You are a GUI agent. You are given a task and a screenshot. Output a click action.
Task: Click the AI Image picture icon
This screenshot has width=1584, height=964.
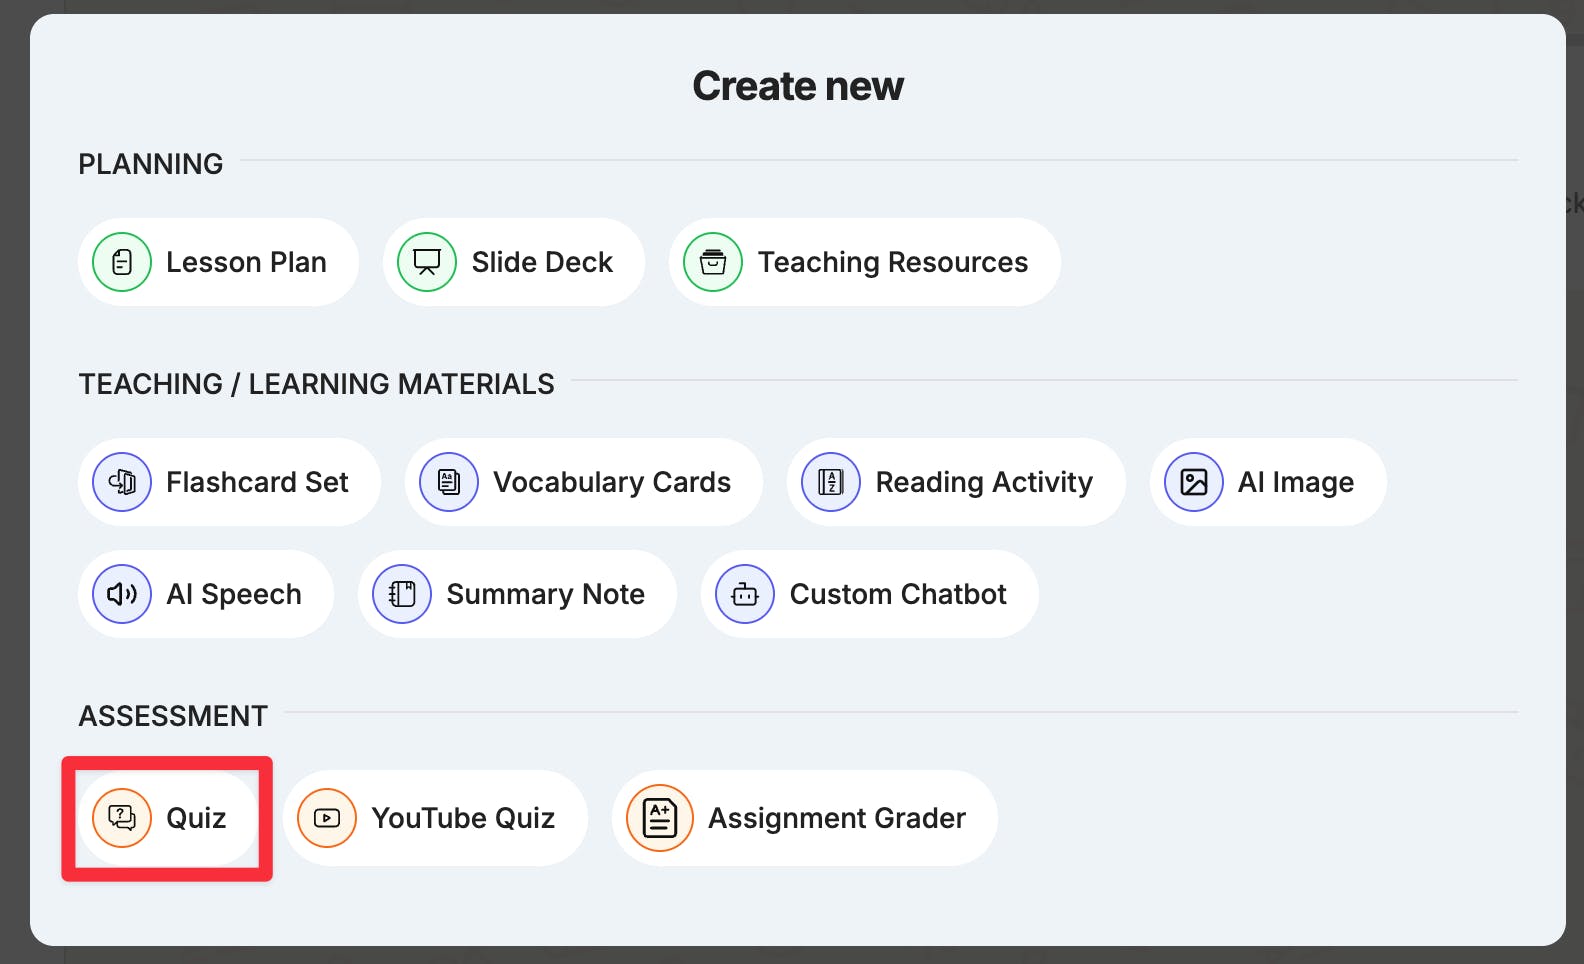pos(1194,482)
